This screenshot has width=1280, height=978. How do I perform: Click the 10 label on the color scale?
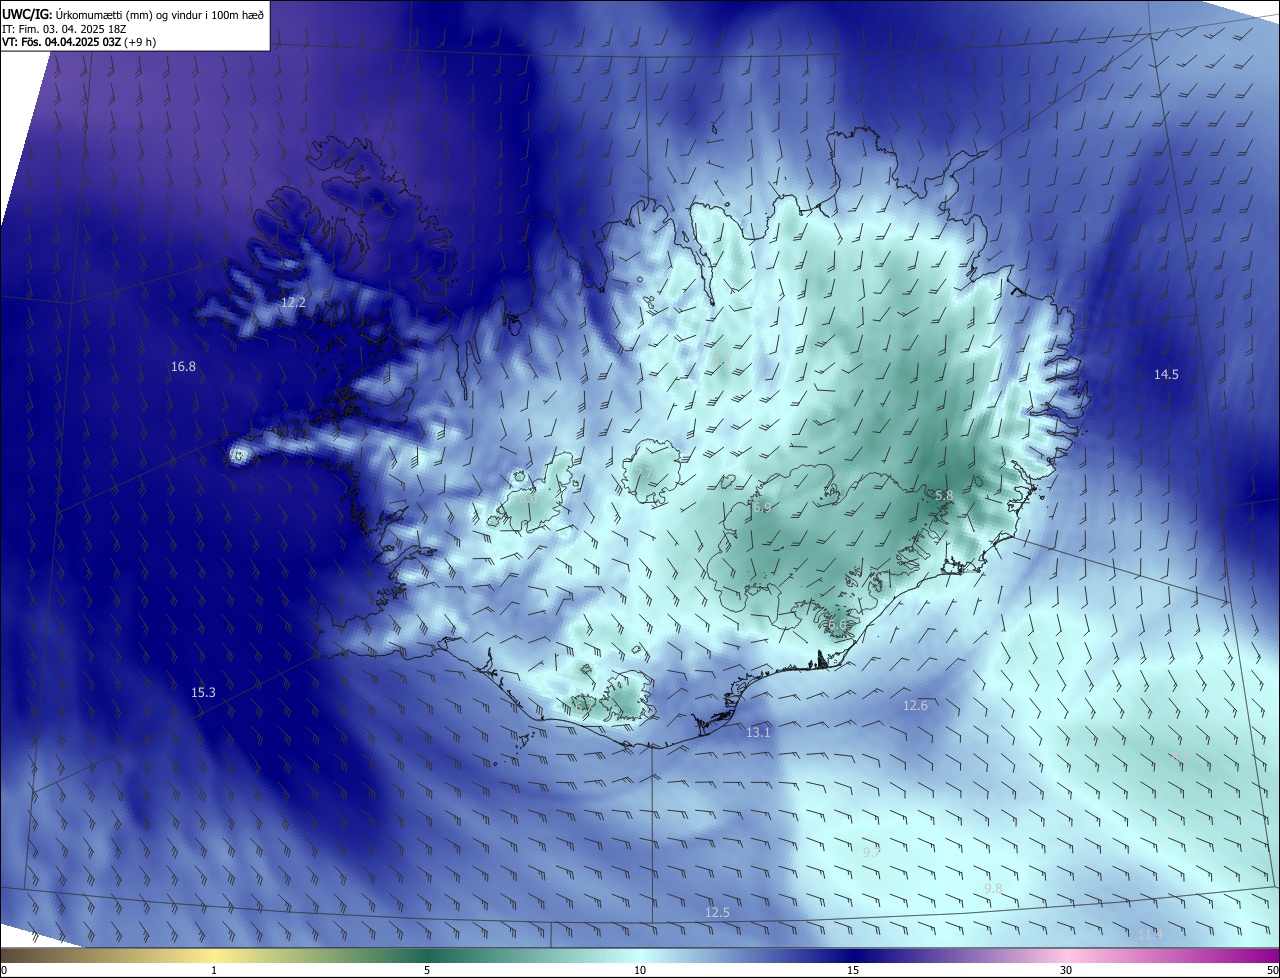tap(640, 971)
